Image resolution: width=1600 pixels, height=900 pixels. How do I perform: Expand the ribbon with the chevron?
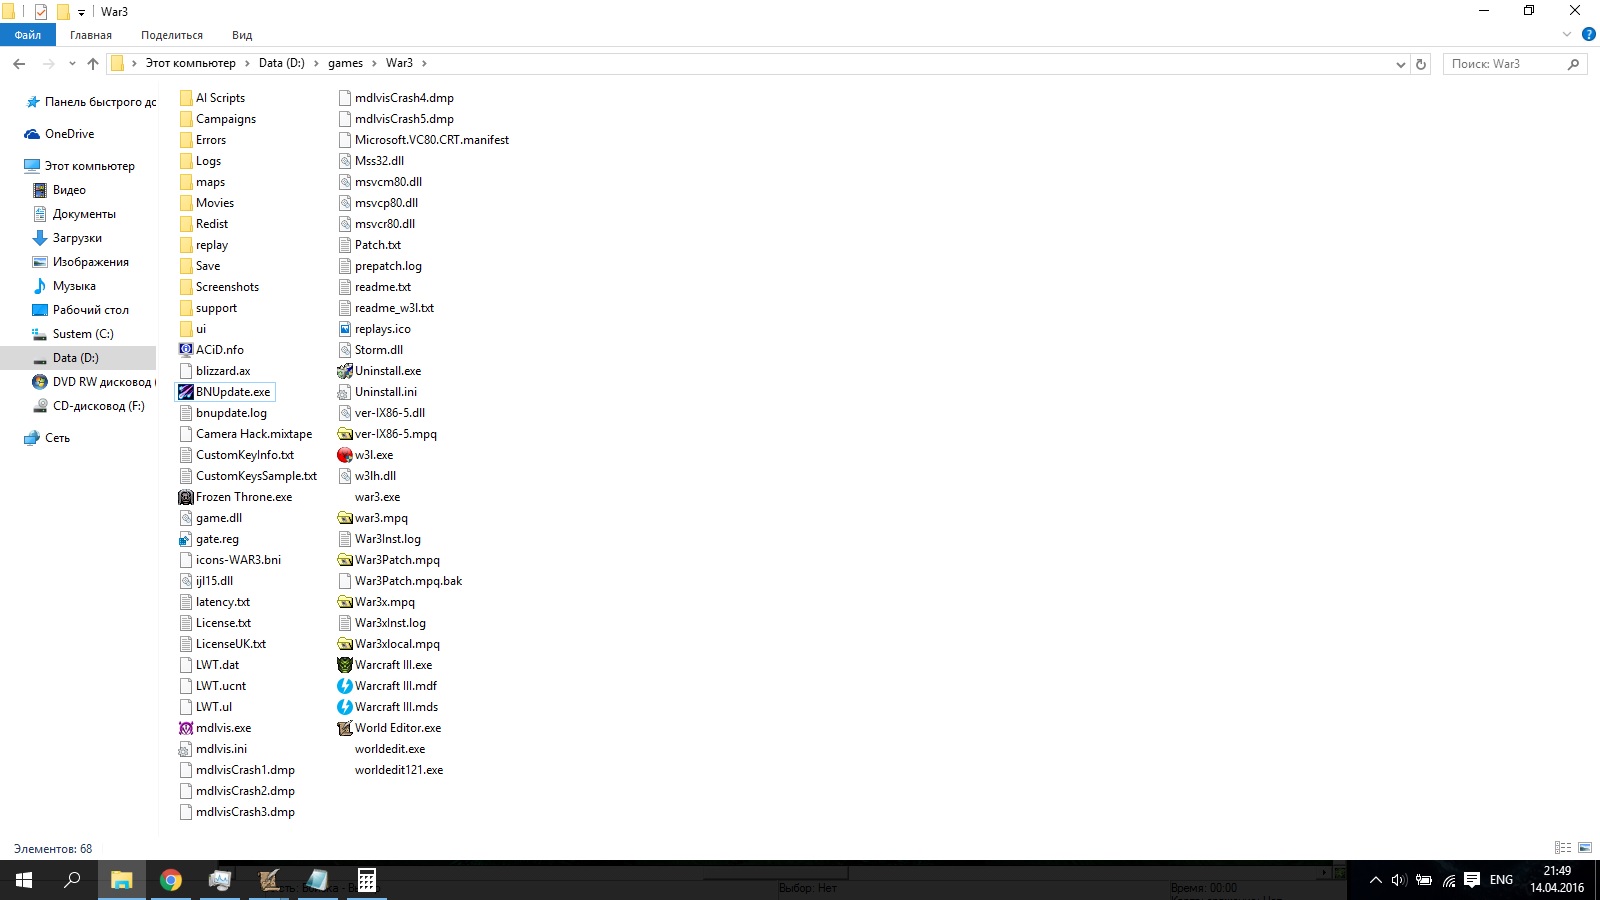[x=1567, y=35]
